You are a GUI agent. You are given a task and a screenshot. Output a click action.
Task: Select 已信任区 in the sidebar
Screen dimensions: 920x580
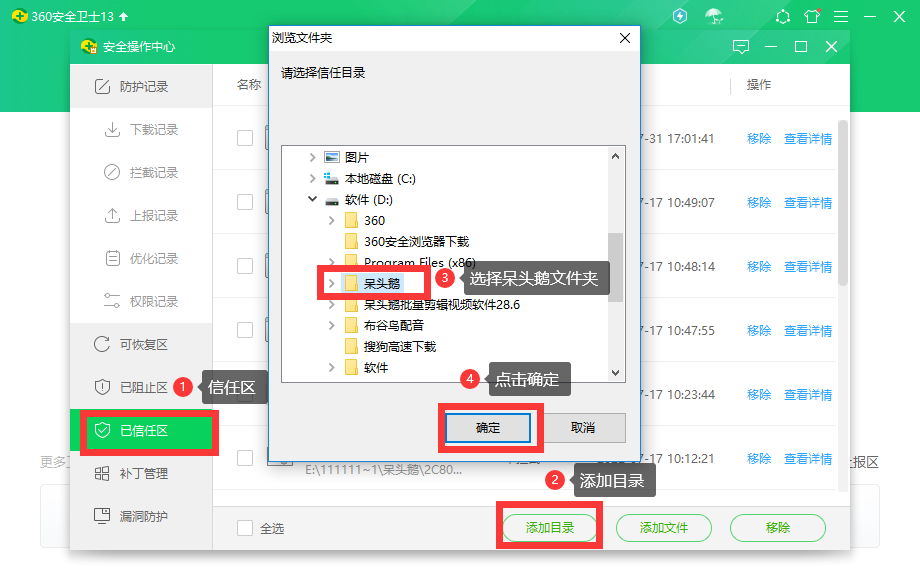coord(141,430)
